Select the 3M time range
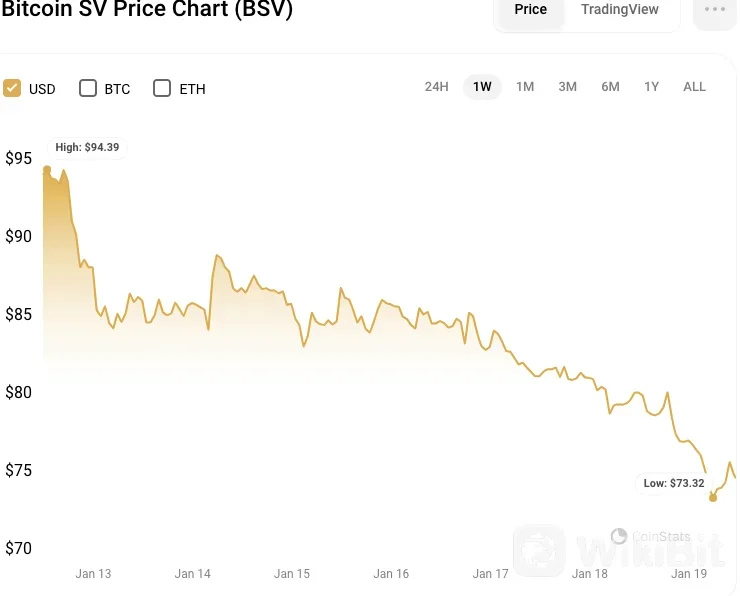740x596 pixels. coord(567,87)
